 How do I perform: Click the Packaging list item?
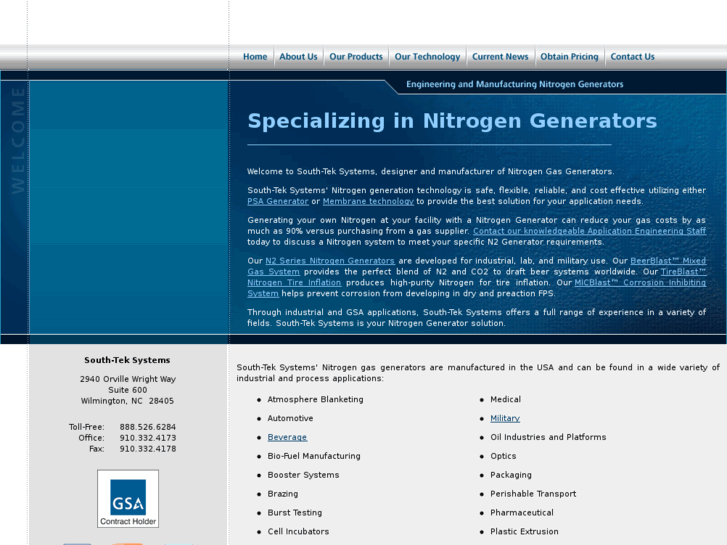point(511,475)
